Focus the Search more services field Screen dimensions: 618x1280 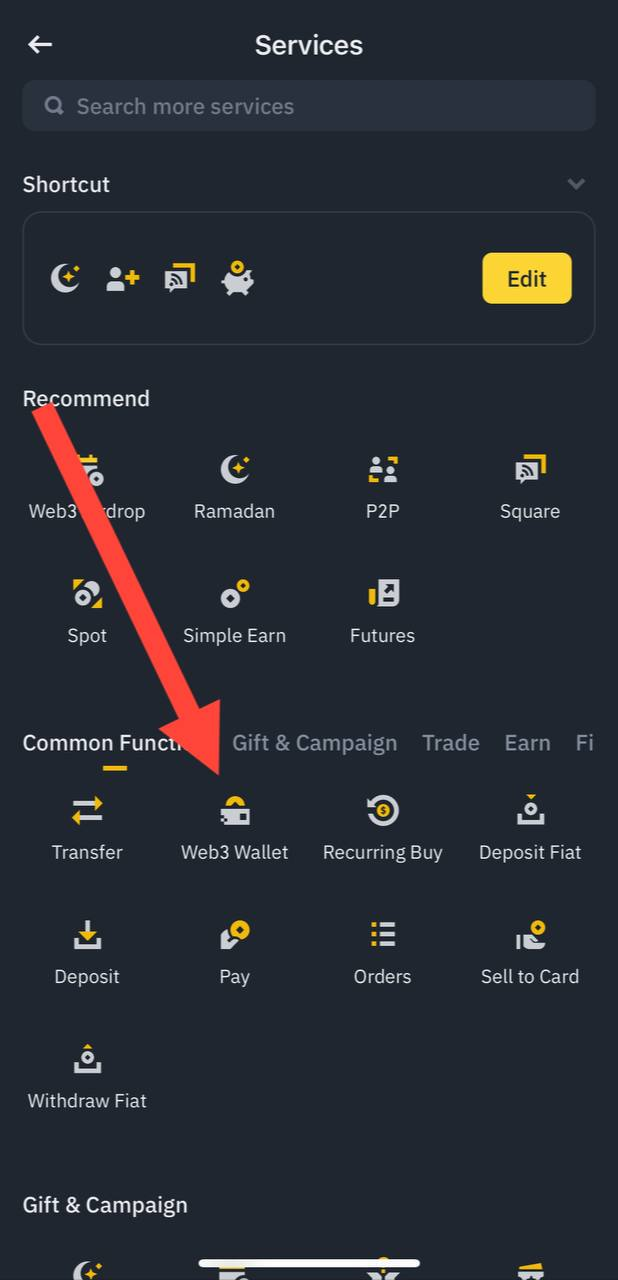point(308,106)
